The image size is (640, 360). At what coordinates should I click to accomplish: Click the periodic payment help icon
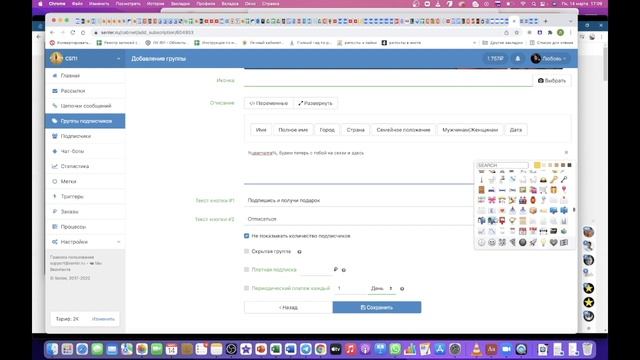coord(402,289)
